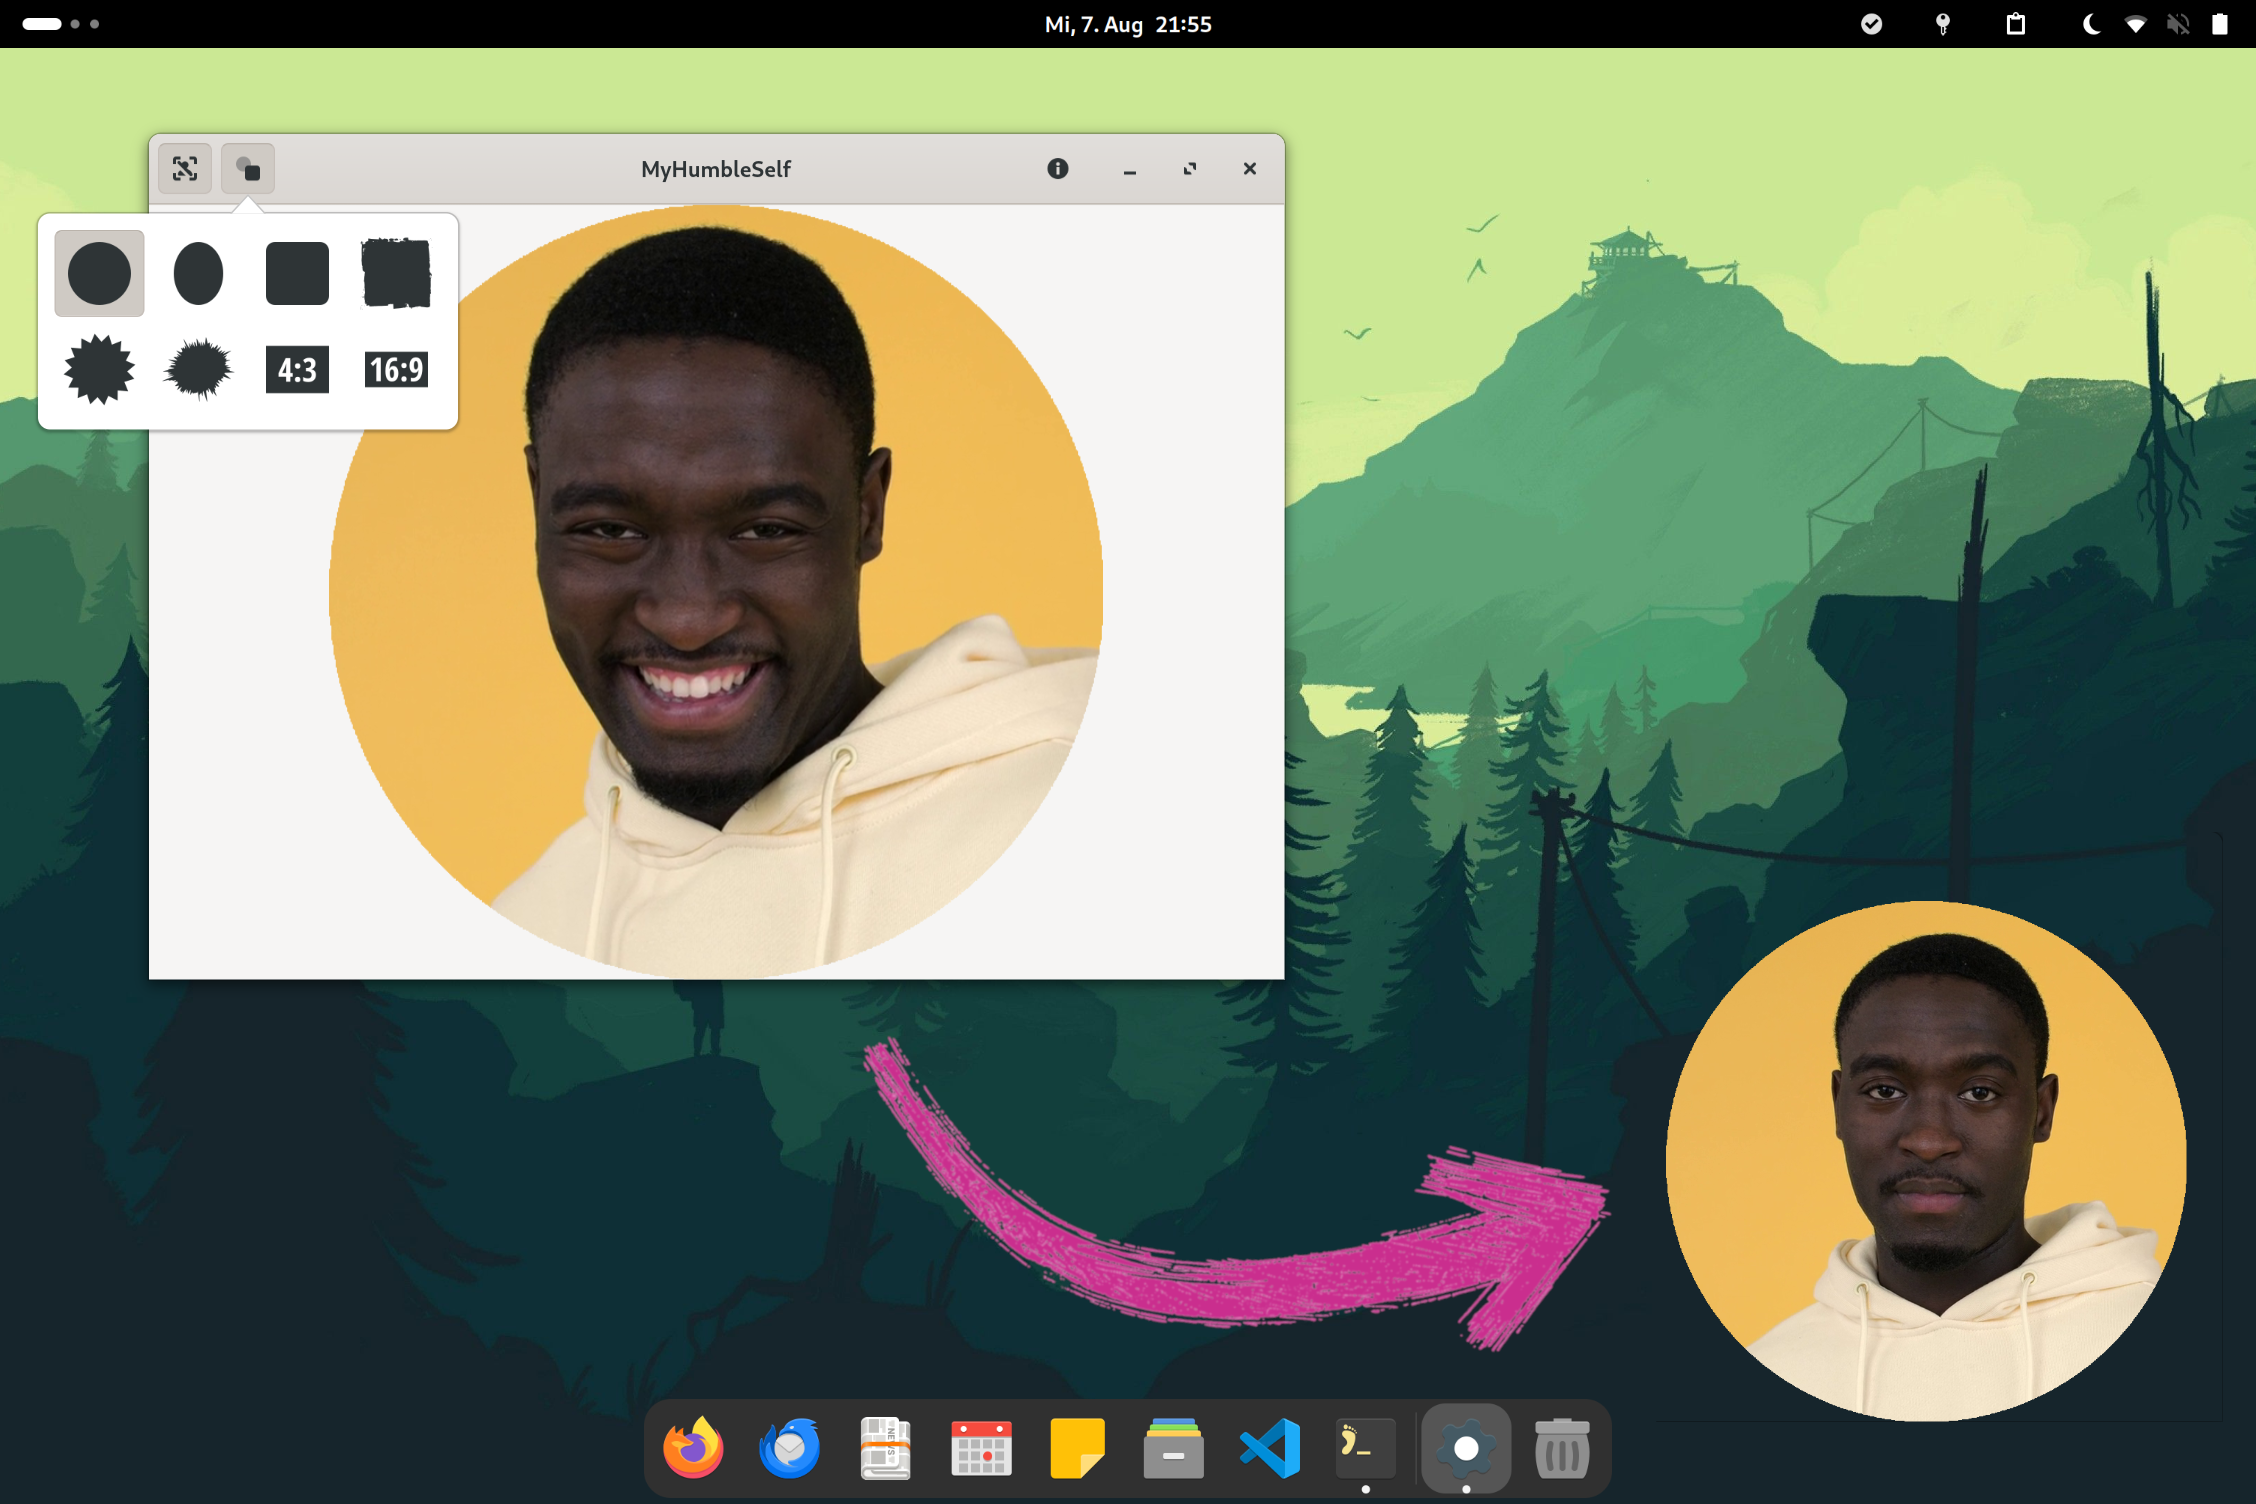Viewport: 2256px width, 1504px height.
Task: Open the About info button
Action: [1057, 168]
